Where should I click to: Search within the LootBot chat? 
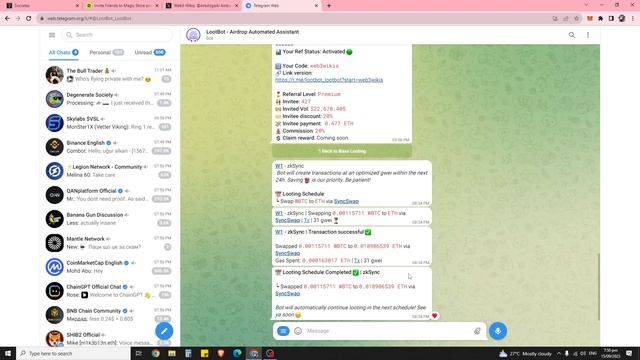tap(572, 35)
